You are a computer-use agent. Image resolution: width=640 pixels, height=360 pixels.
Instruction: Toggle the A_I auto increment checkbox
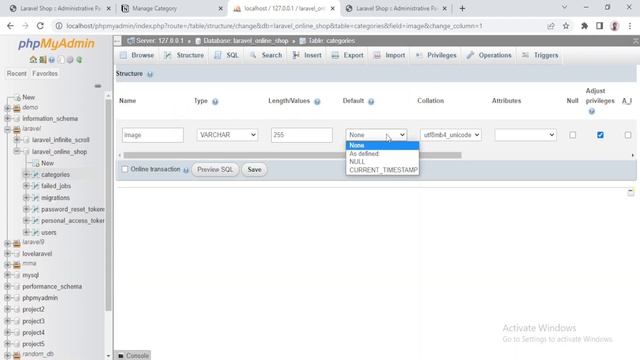click(628, 135)
